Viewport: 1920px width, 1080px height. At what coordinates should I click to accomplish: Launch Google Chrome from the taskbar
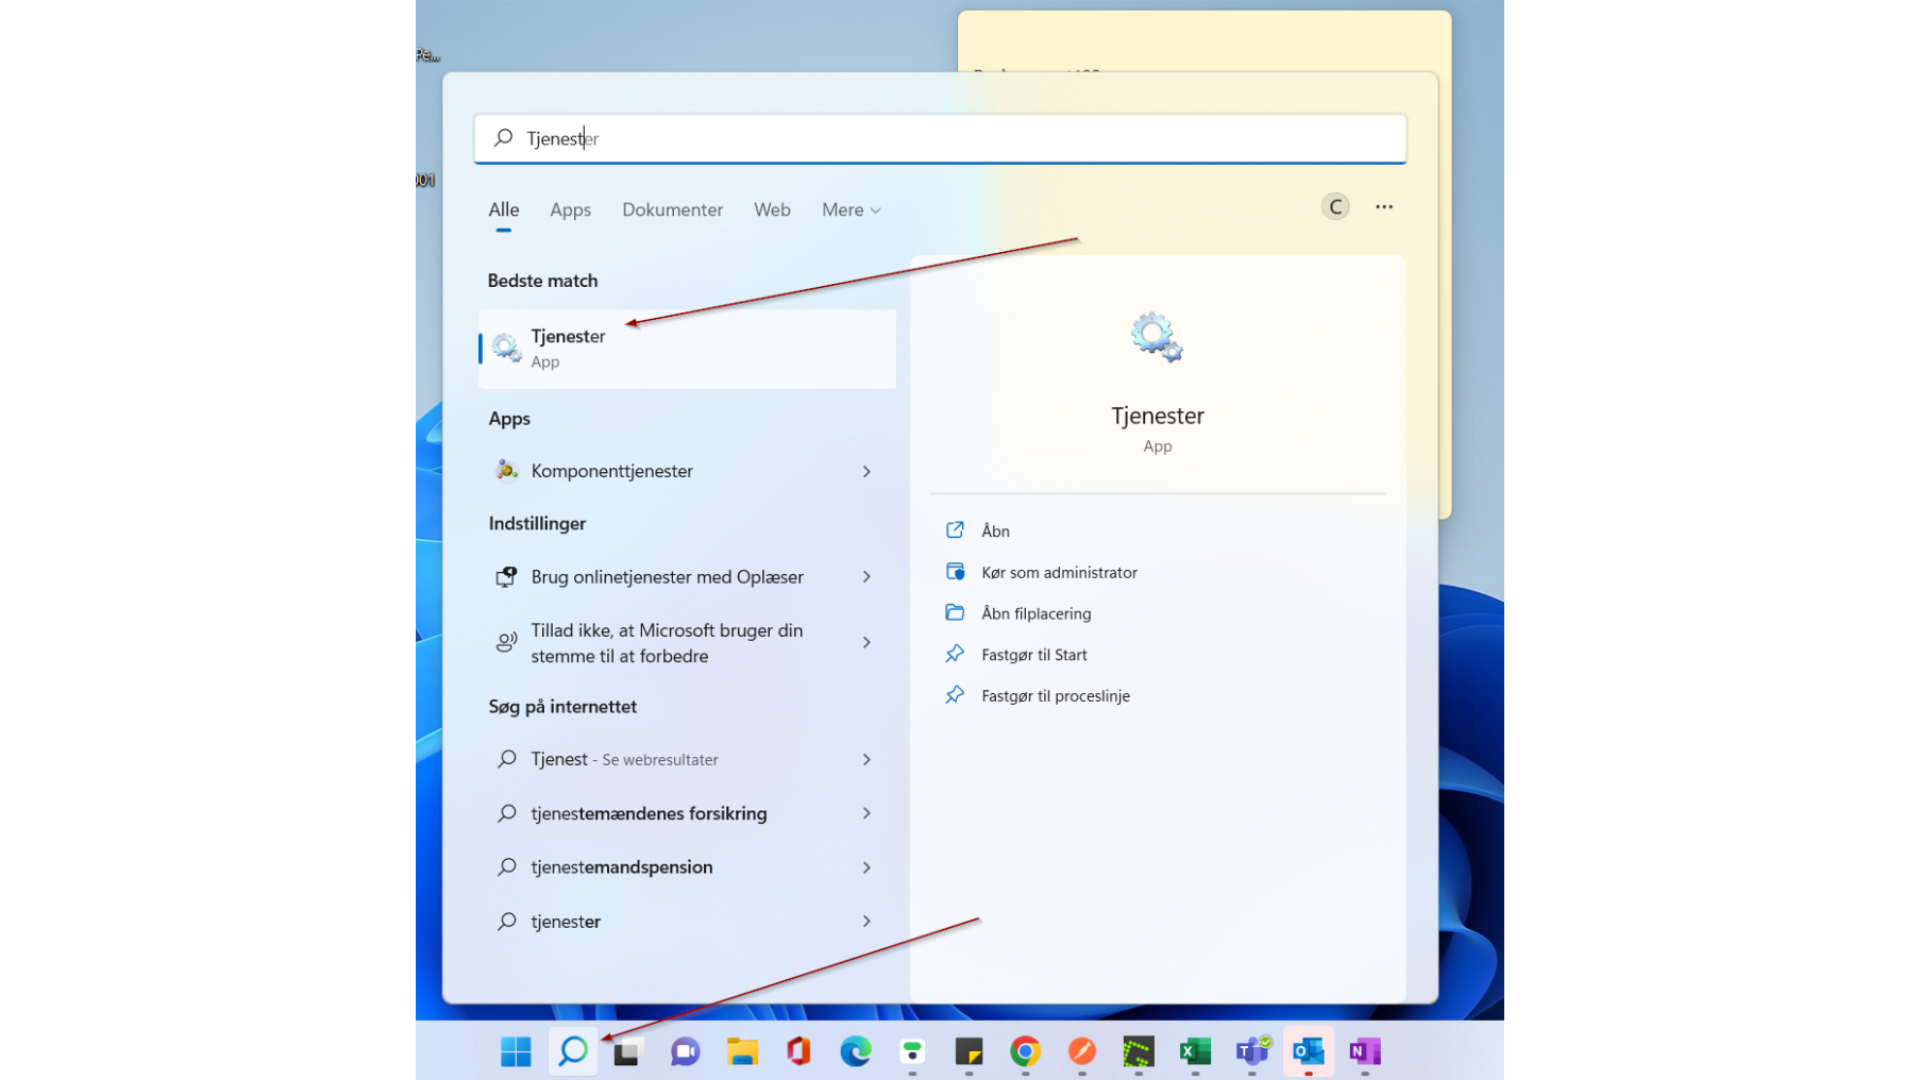click(1025, 1051)
